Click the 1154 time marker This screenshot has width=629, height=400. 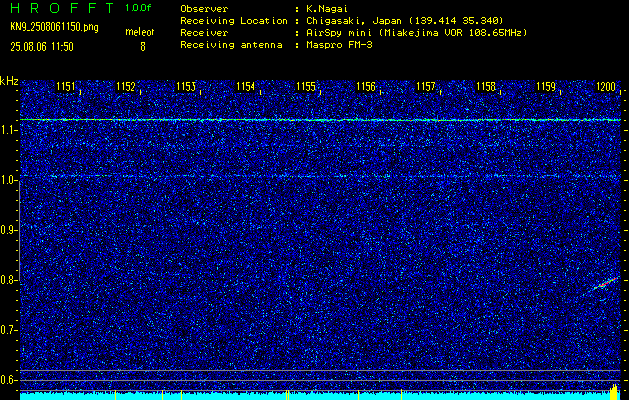pos(246,86)
